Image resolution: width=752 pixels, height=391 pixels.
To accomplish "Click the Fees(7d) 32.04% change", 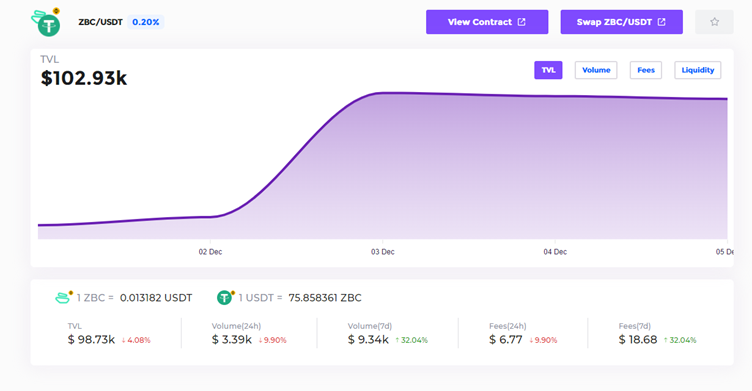I will pos(680,340).
